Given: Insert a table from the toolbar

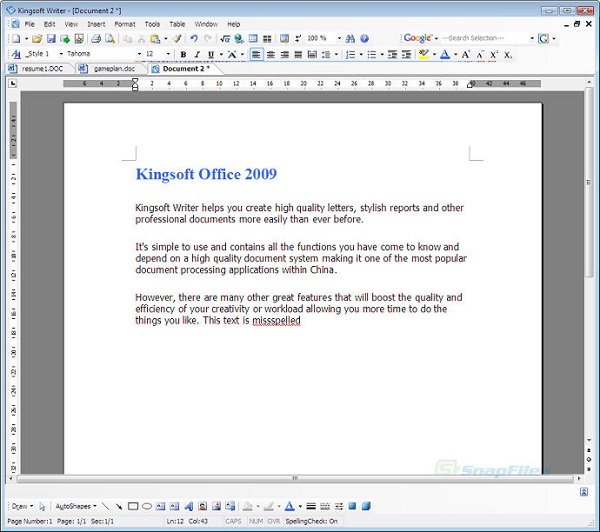Looking at the screenshot, I should coord(253,39).
